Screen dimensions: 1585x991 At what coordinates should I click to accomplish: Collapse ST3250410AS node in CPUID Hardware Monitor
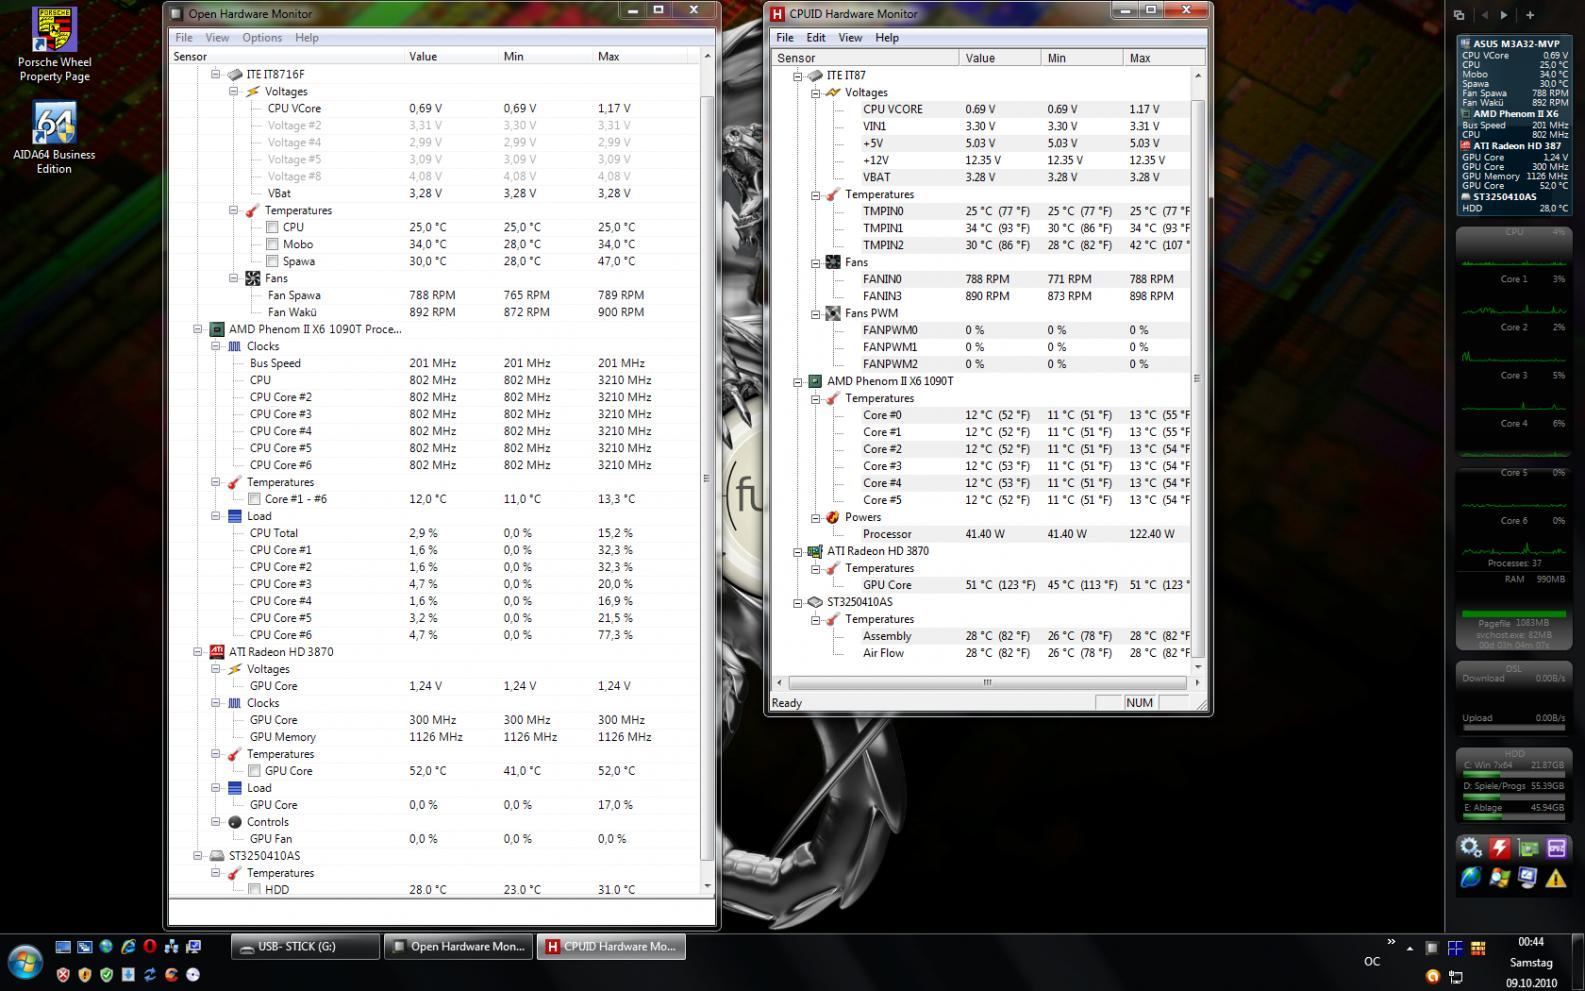coord(797,602)
